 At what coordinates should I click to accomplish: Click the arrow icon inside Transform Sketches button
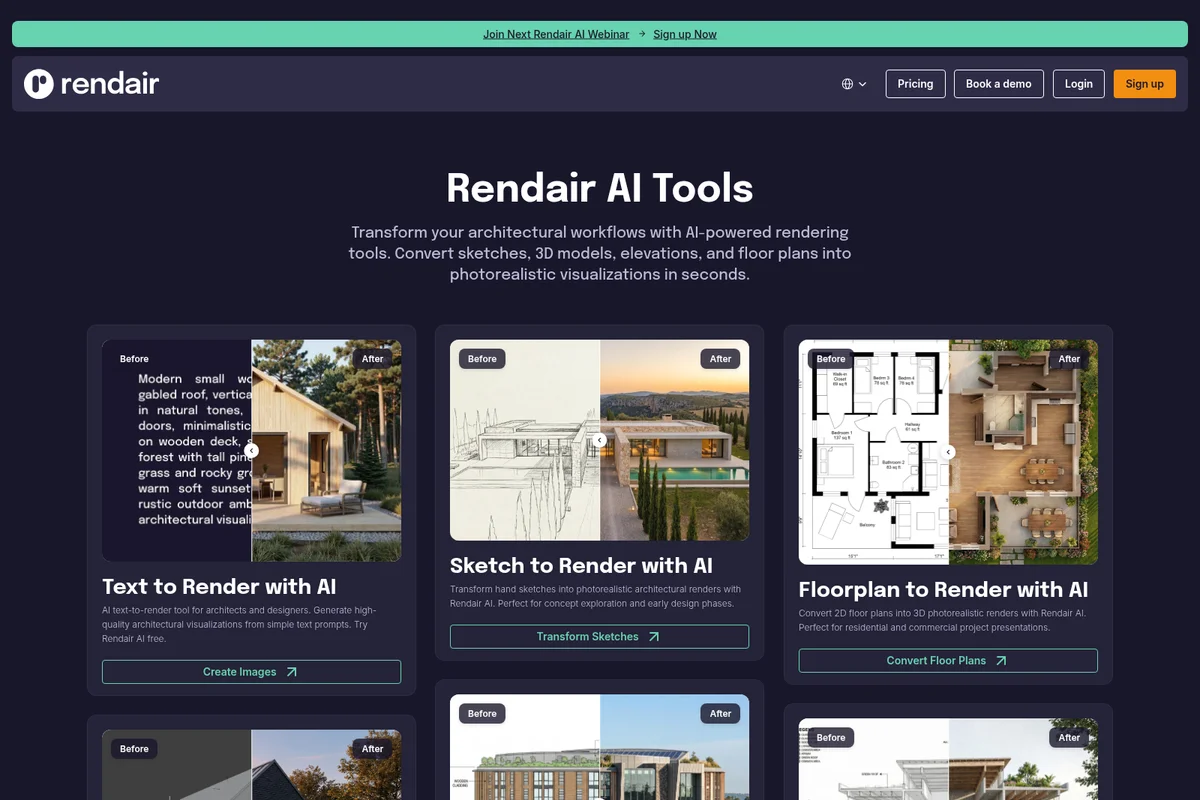(655, 636)
